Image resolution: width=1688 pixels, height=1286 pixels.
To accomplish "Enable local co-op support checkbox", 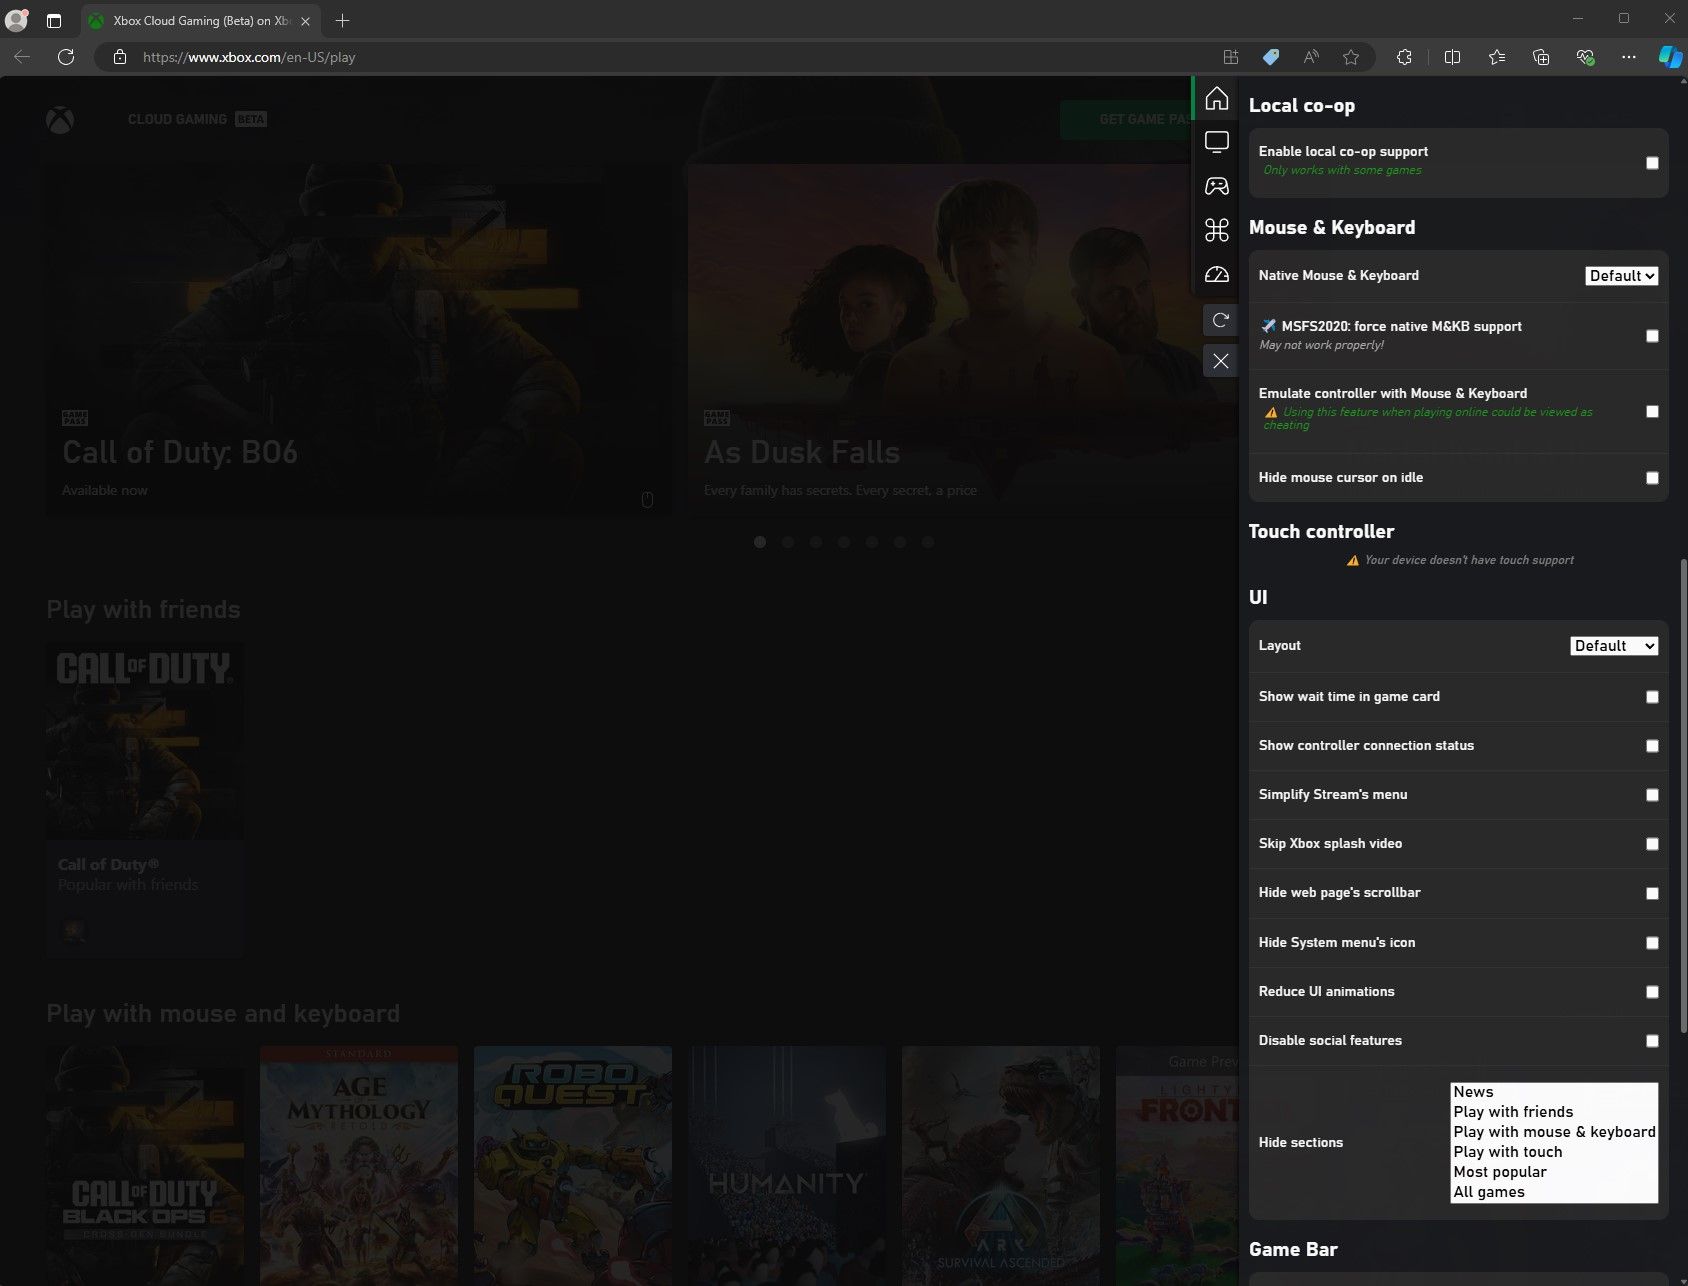I will tap(1652, 163).
